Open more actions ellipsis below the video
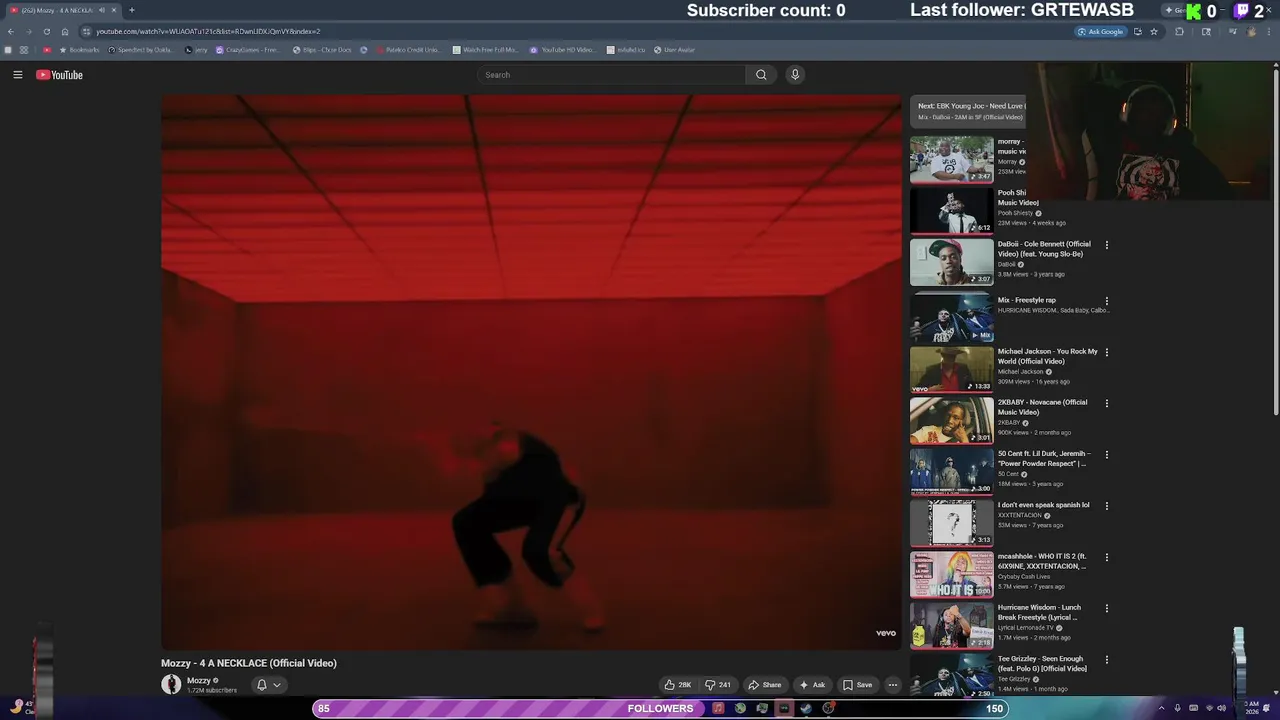This screenshot has height=720, width=1280. pyautogui.click(x=893, y=685)
